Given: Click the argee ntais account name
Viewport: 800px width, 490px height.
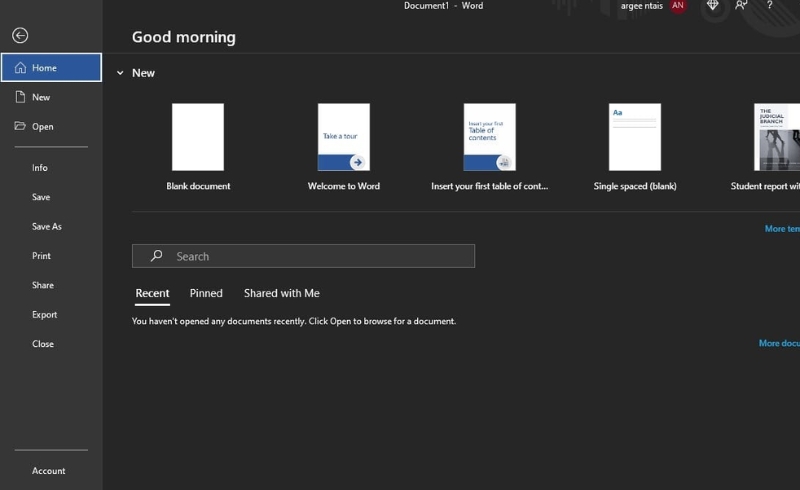Looking at the screenshot, I should [x=641, y=6].
